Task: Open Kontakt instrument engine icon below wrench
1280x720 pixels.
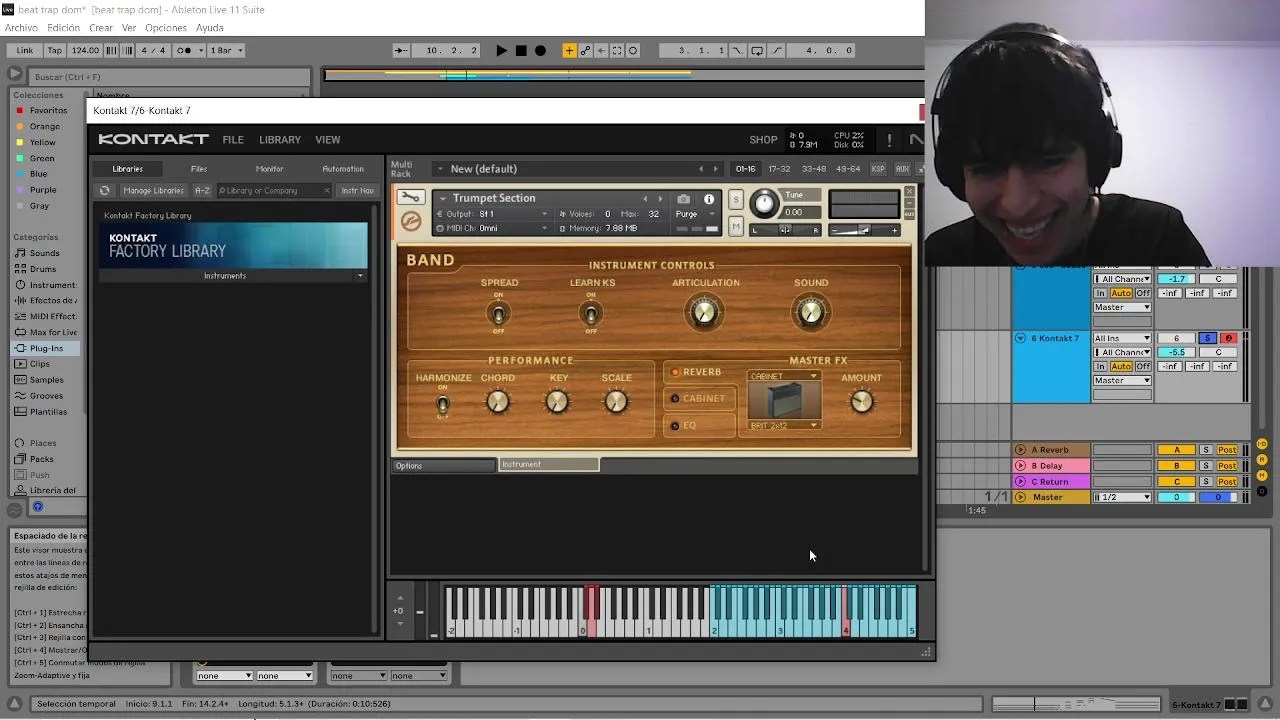Action: click(410, 222)
